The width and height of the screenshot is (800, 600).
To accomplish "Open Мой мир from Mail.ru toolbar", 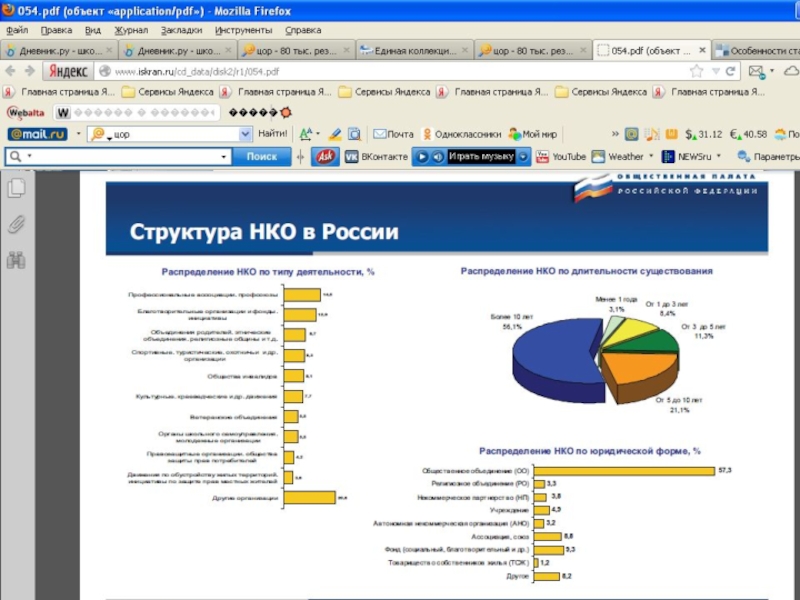I will click(x=533, y=134).
